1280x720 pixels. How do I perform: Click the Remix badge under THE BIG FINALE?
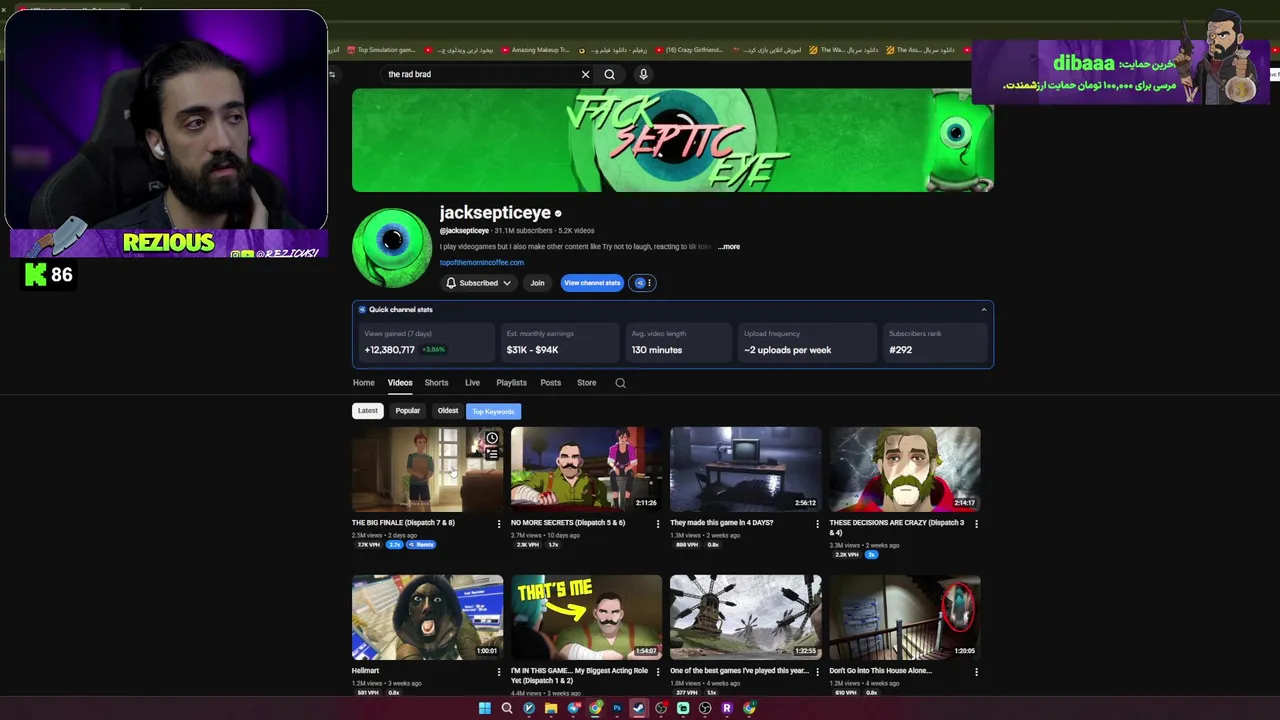[x=421, y=545]
